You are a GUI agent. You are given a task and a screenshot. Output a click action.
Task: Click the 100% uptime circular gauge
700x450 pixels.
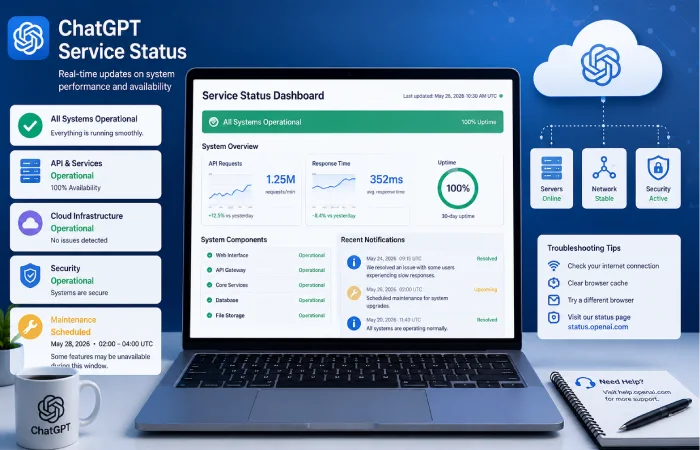(458, 188)
